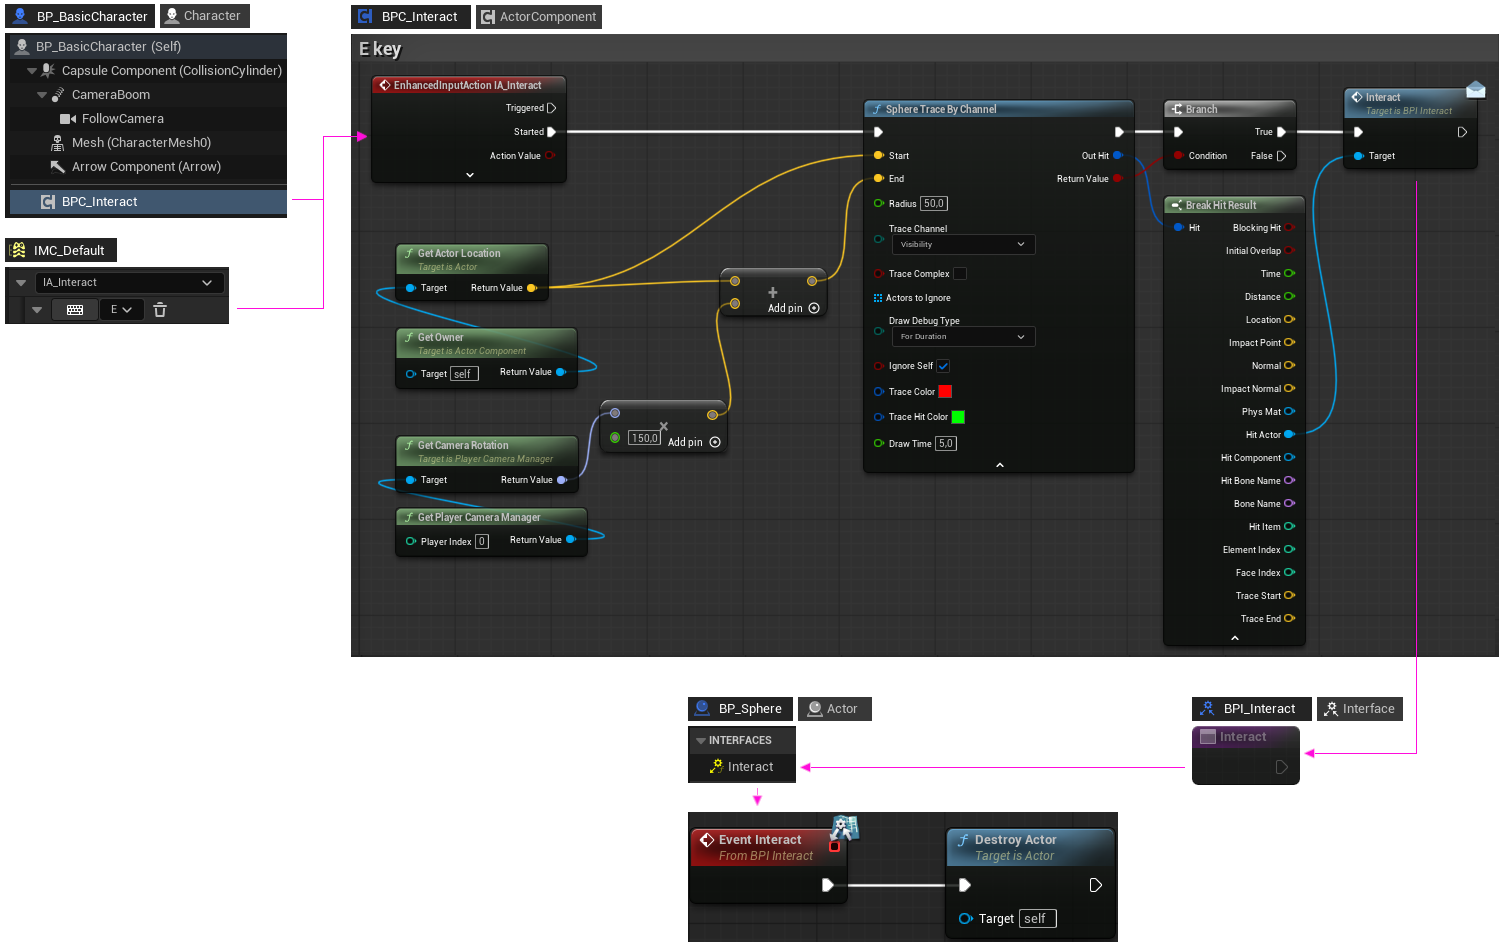Screen dimensions: 1510x952
Task: Toggle the Ignore Self checkbox
Action: (x=943, y=366)
